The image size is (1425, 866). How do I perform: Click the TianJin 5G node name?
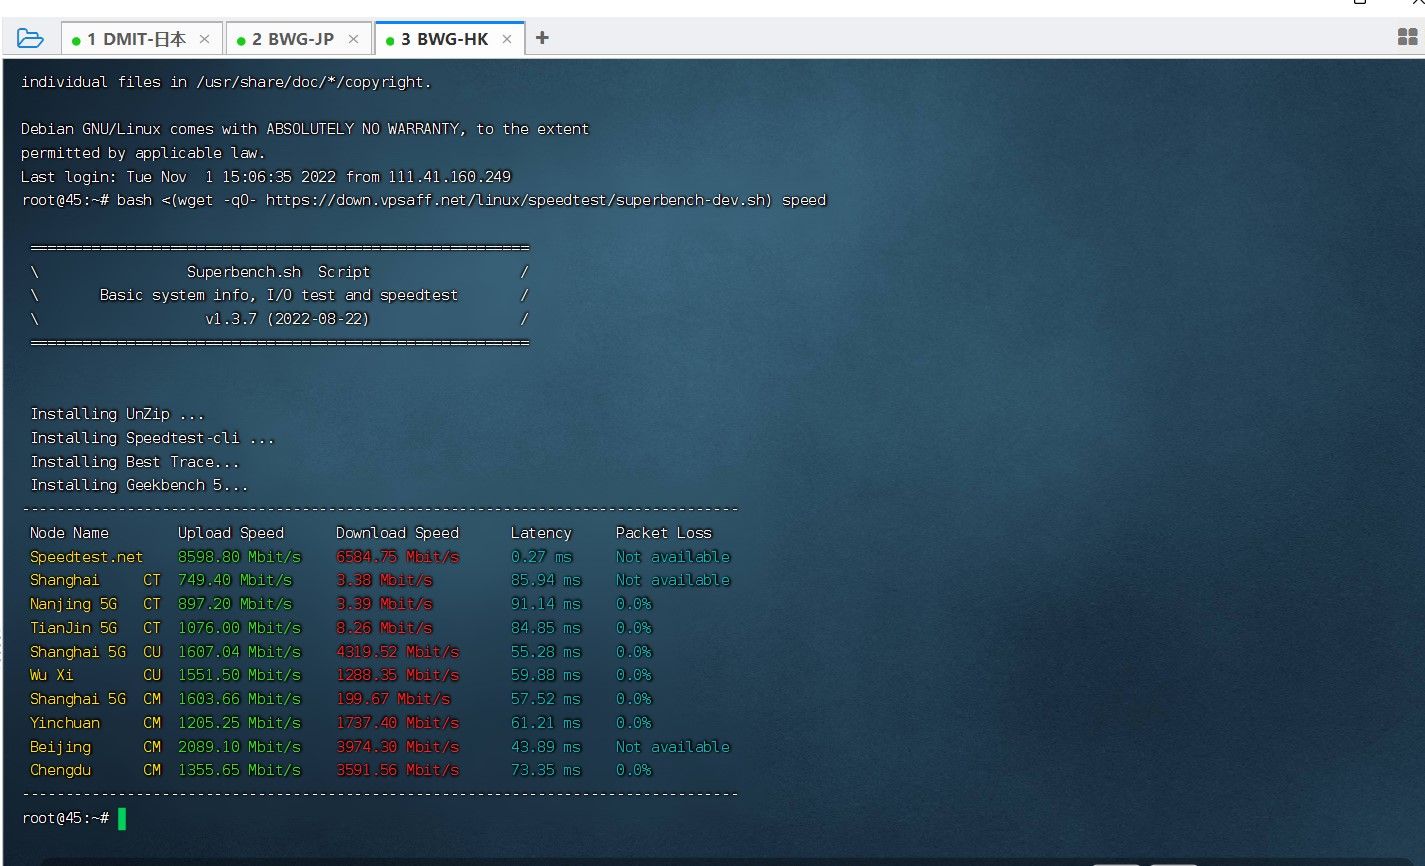point(73,628)
